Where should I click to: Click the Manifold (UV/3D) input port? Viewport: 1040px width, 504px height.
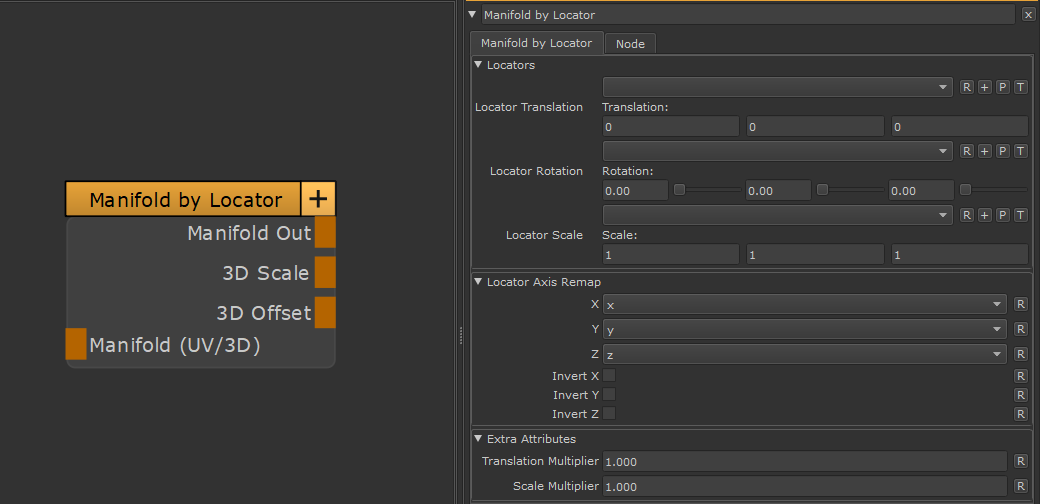point(76,344)
